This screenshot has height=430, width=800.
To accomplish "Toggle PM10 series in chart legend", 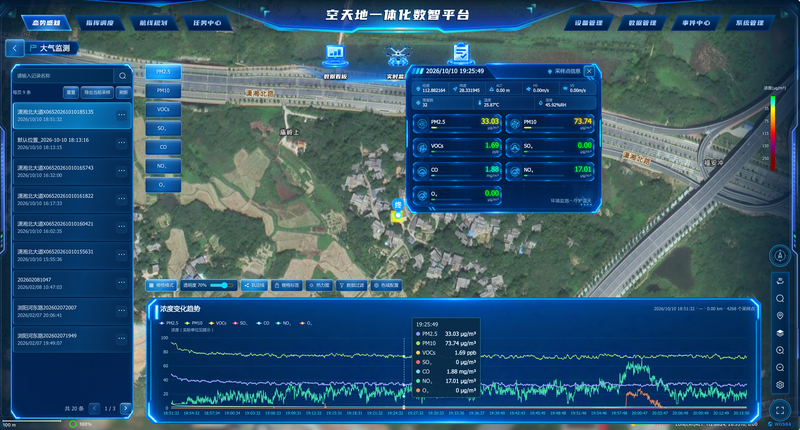I will 193,323.
